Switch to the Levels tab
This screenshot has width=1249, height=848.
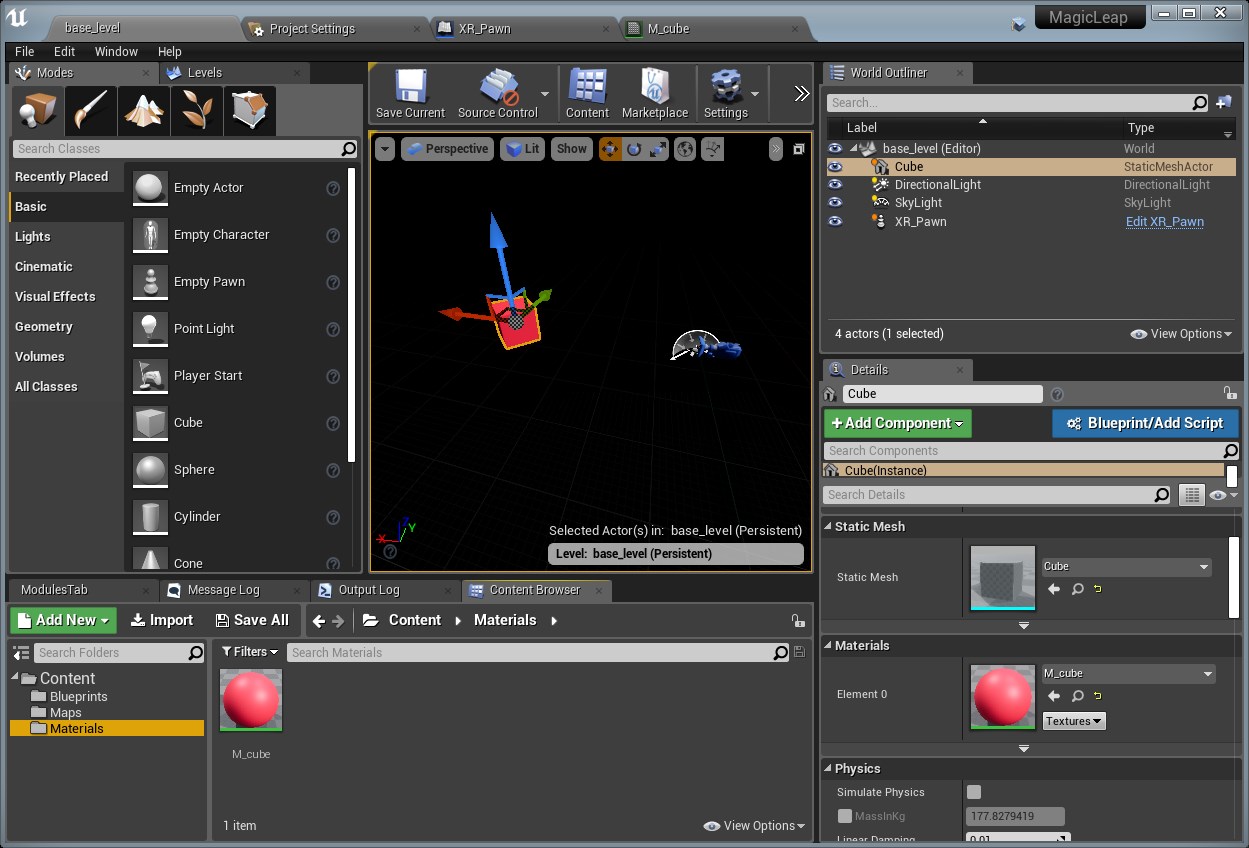(x=205, y=73)
